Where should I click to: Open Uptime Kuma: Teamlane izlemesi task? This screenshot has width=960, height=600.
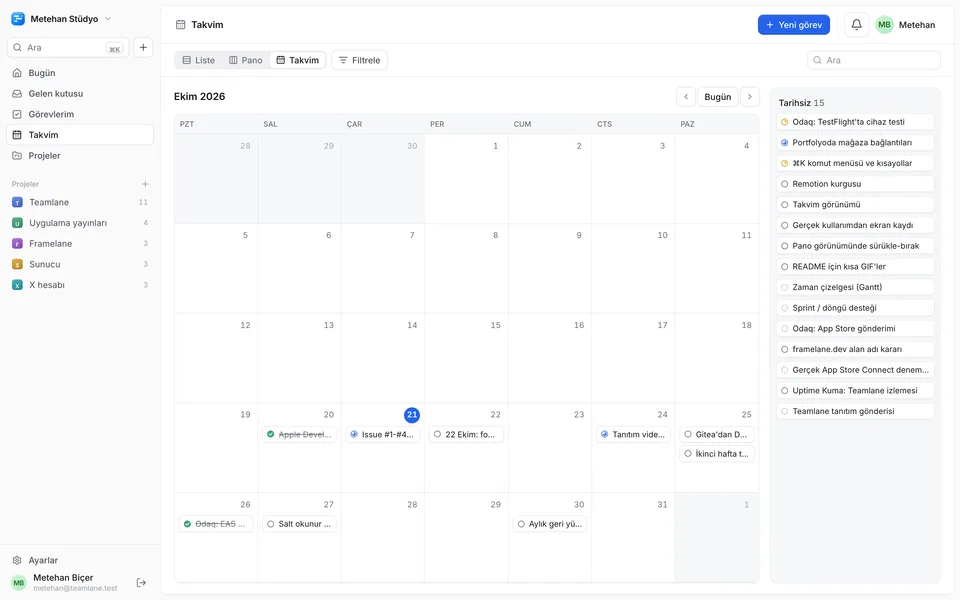[x=855, y=391]
